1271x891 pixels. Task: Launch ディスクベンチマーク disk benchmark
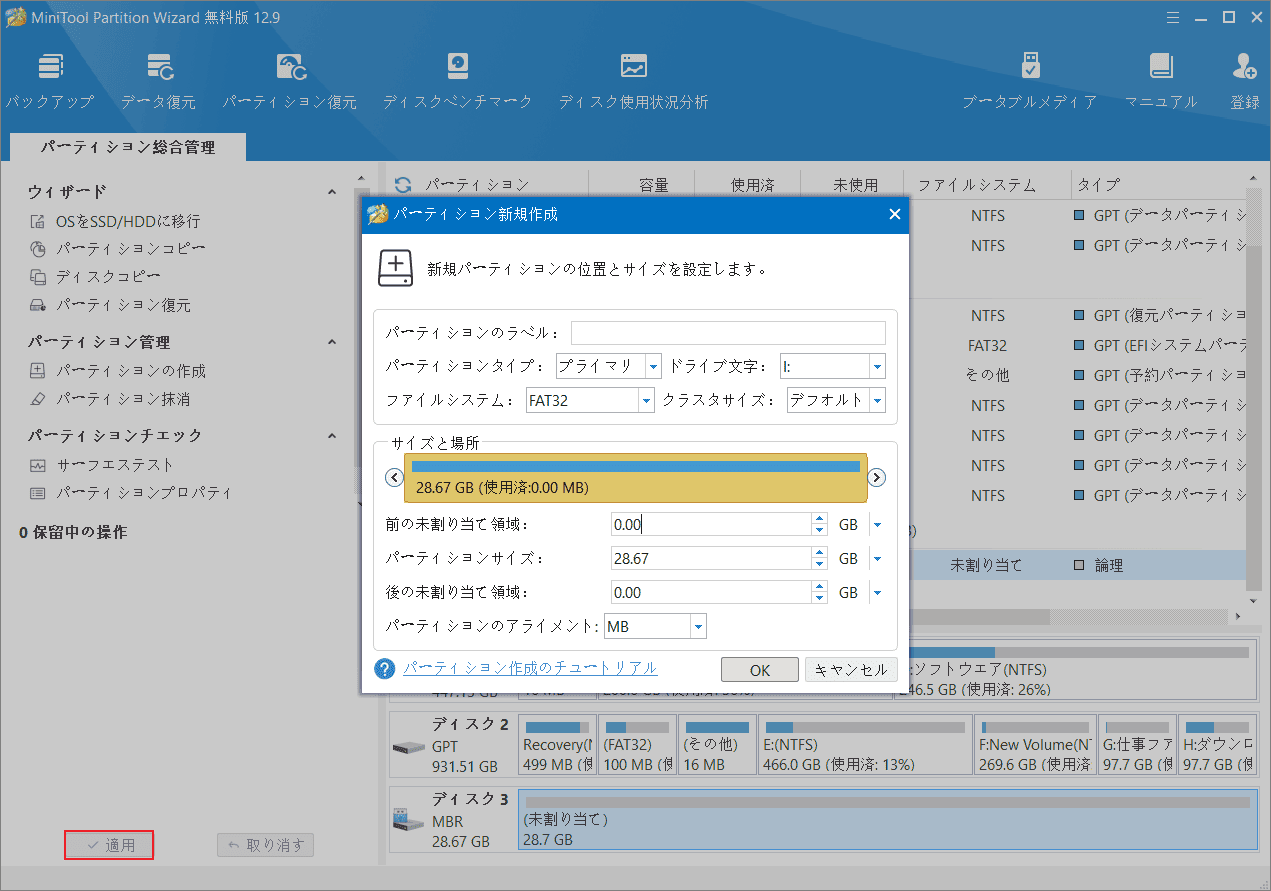[x=457, y=80]
